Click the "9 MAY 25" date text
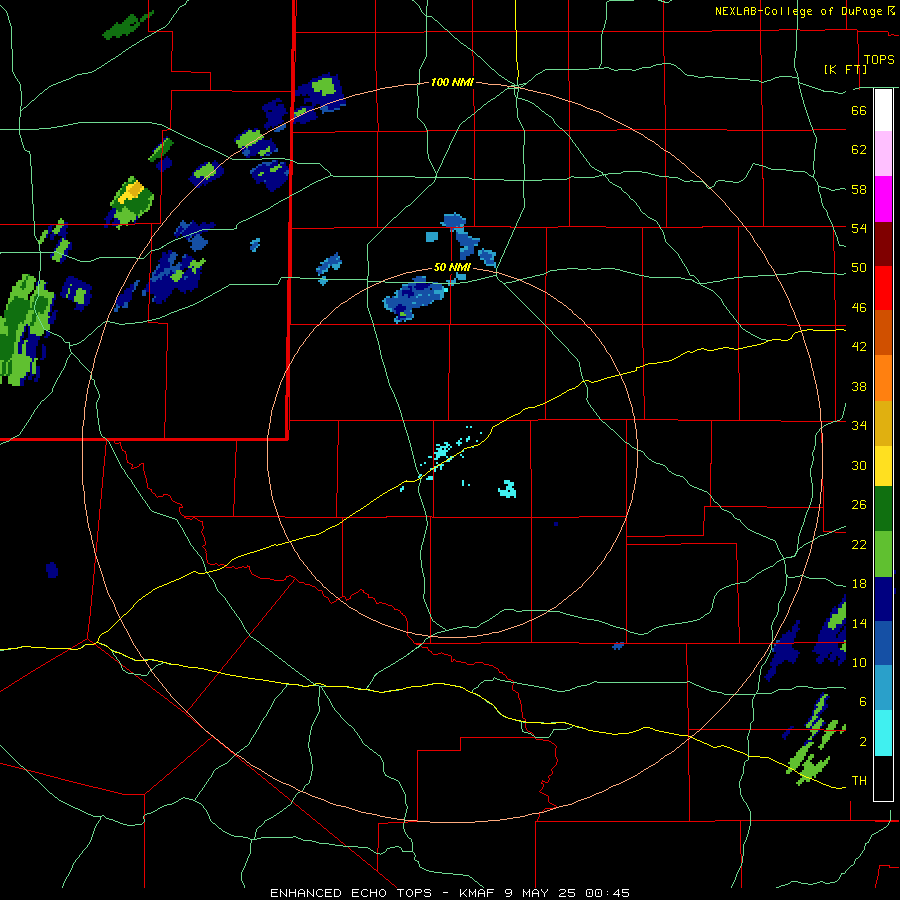 pyautogui.click(x=541, y=893)
